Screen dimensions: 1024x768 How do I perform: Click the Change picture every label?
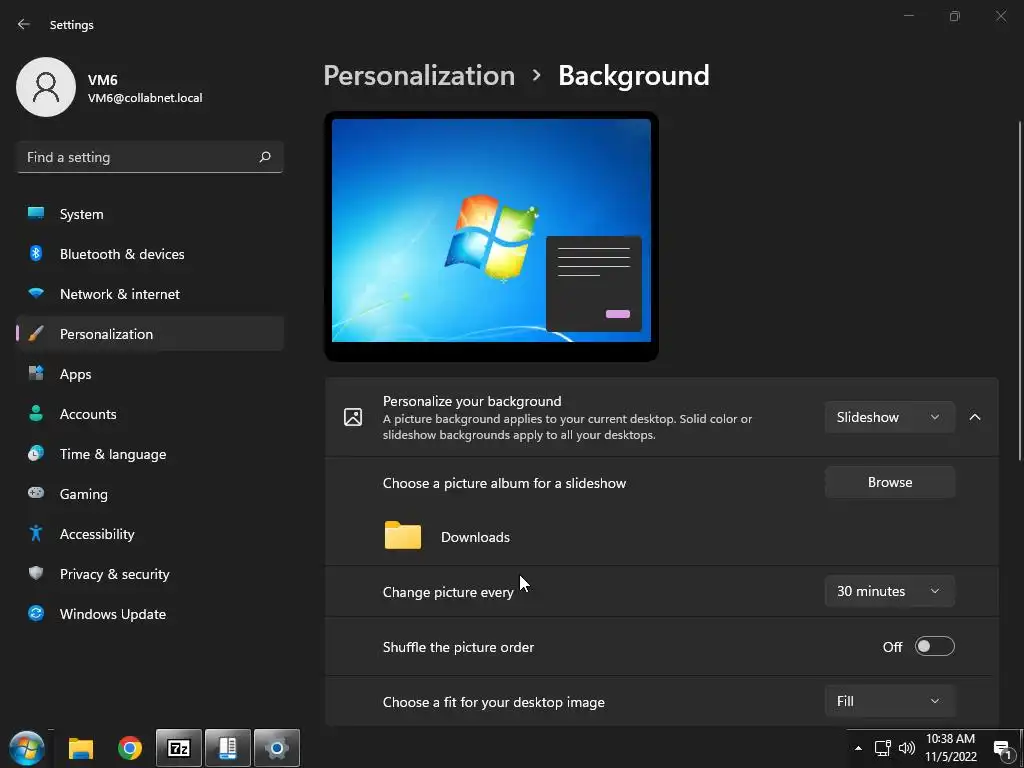448,592
